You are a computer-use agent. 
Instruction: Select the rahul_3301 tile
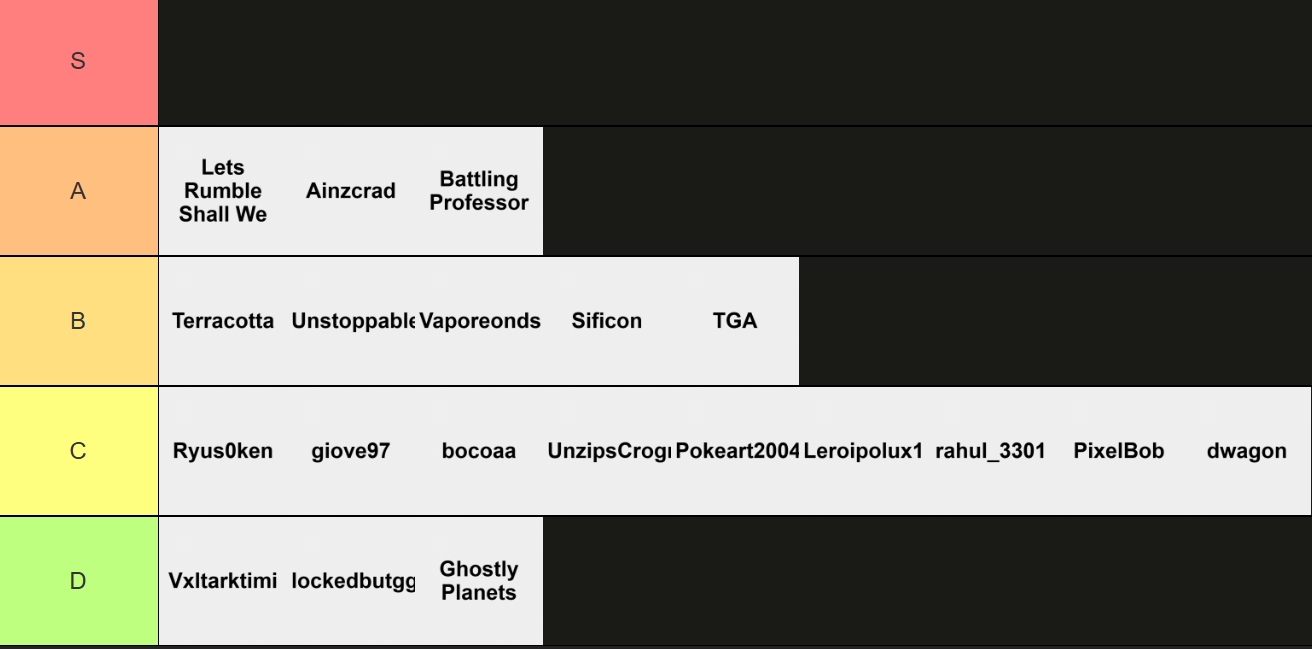click(991, 451)
